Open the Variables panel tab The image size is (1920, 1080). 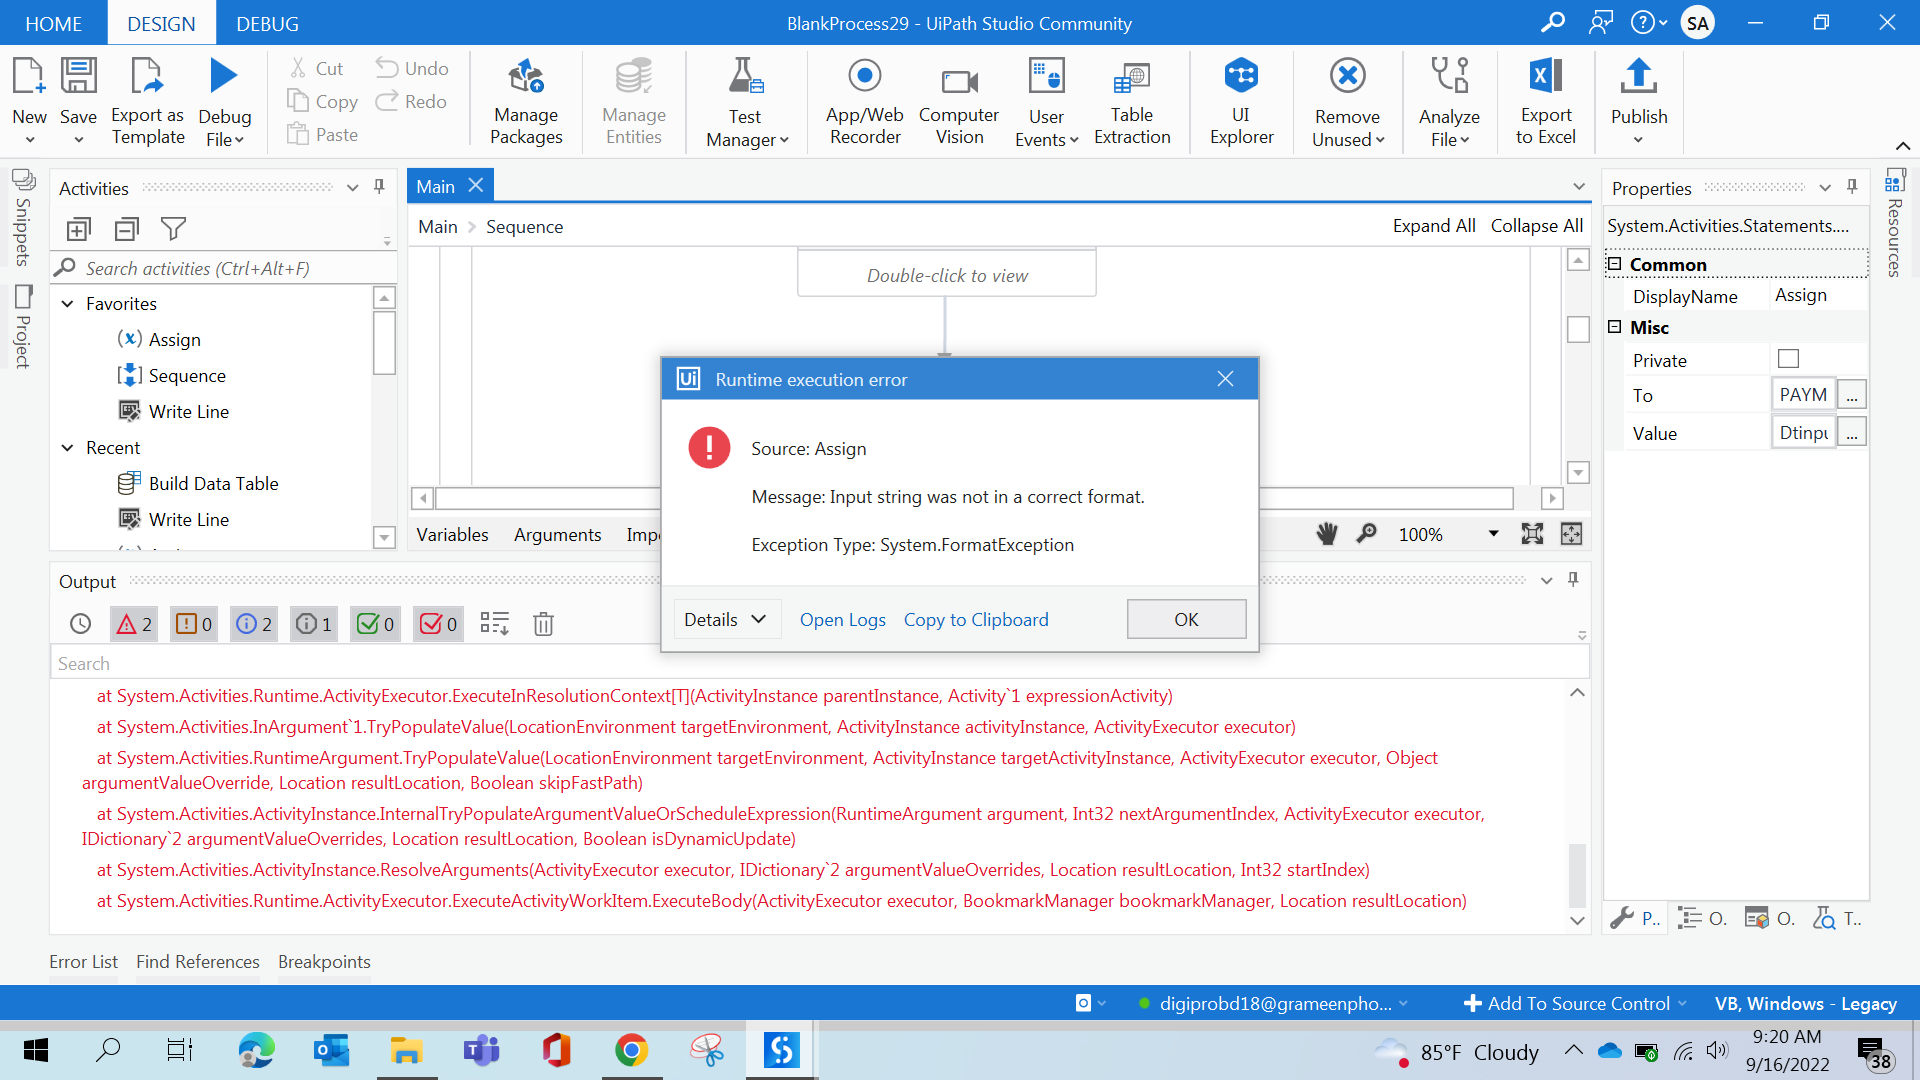coord(452,535)
